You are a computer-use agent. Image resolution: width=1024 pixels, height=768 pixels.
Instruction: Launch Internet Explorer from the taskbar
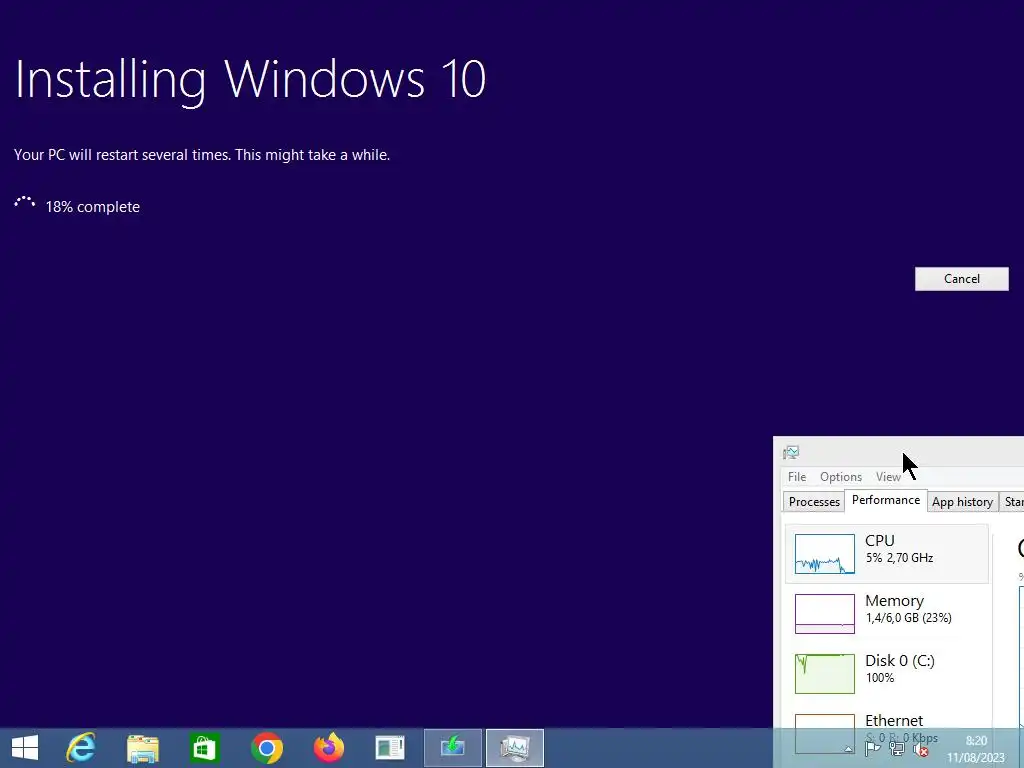pos(81,748)
